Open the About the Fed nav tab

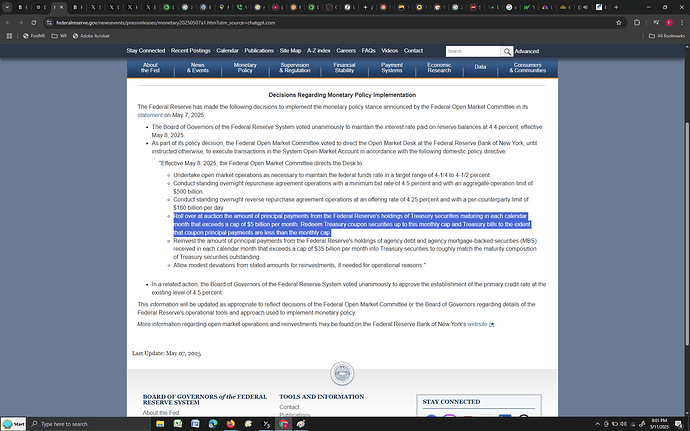click(150, 68)
